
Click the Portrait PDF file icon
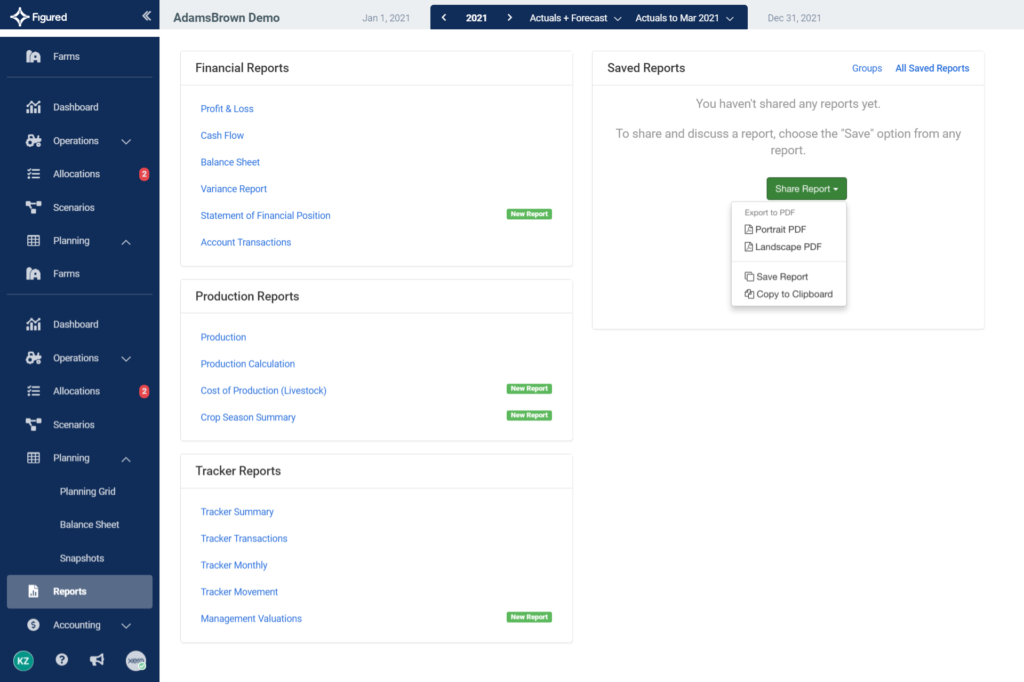[x=748, y=229]
